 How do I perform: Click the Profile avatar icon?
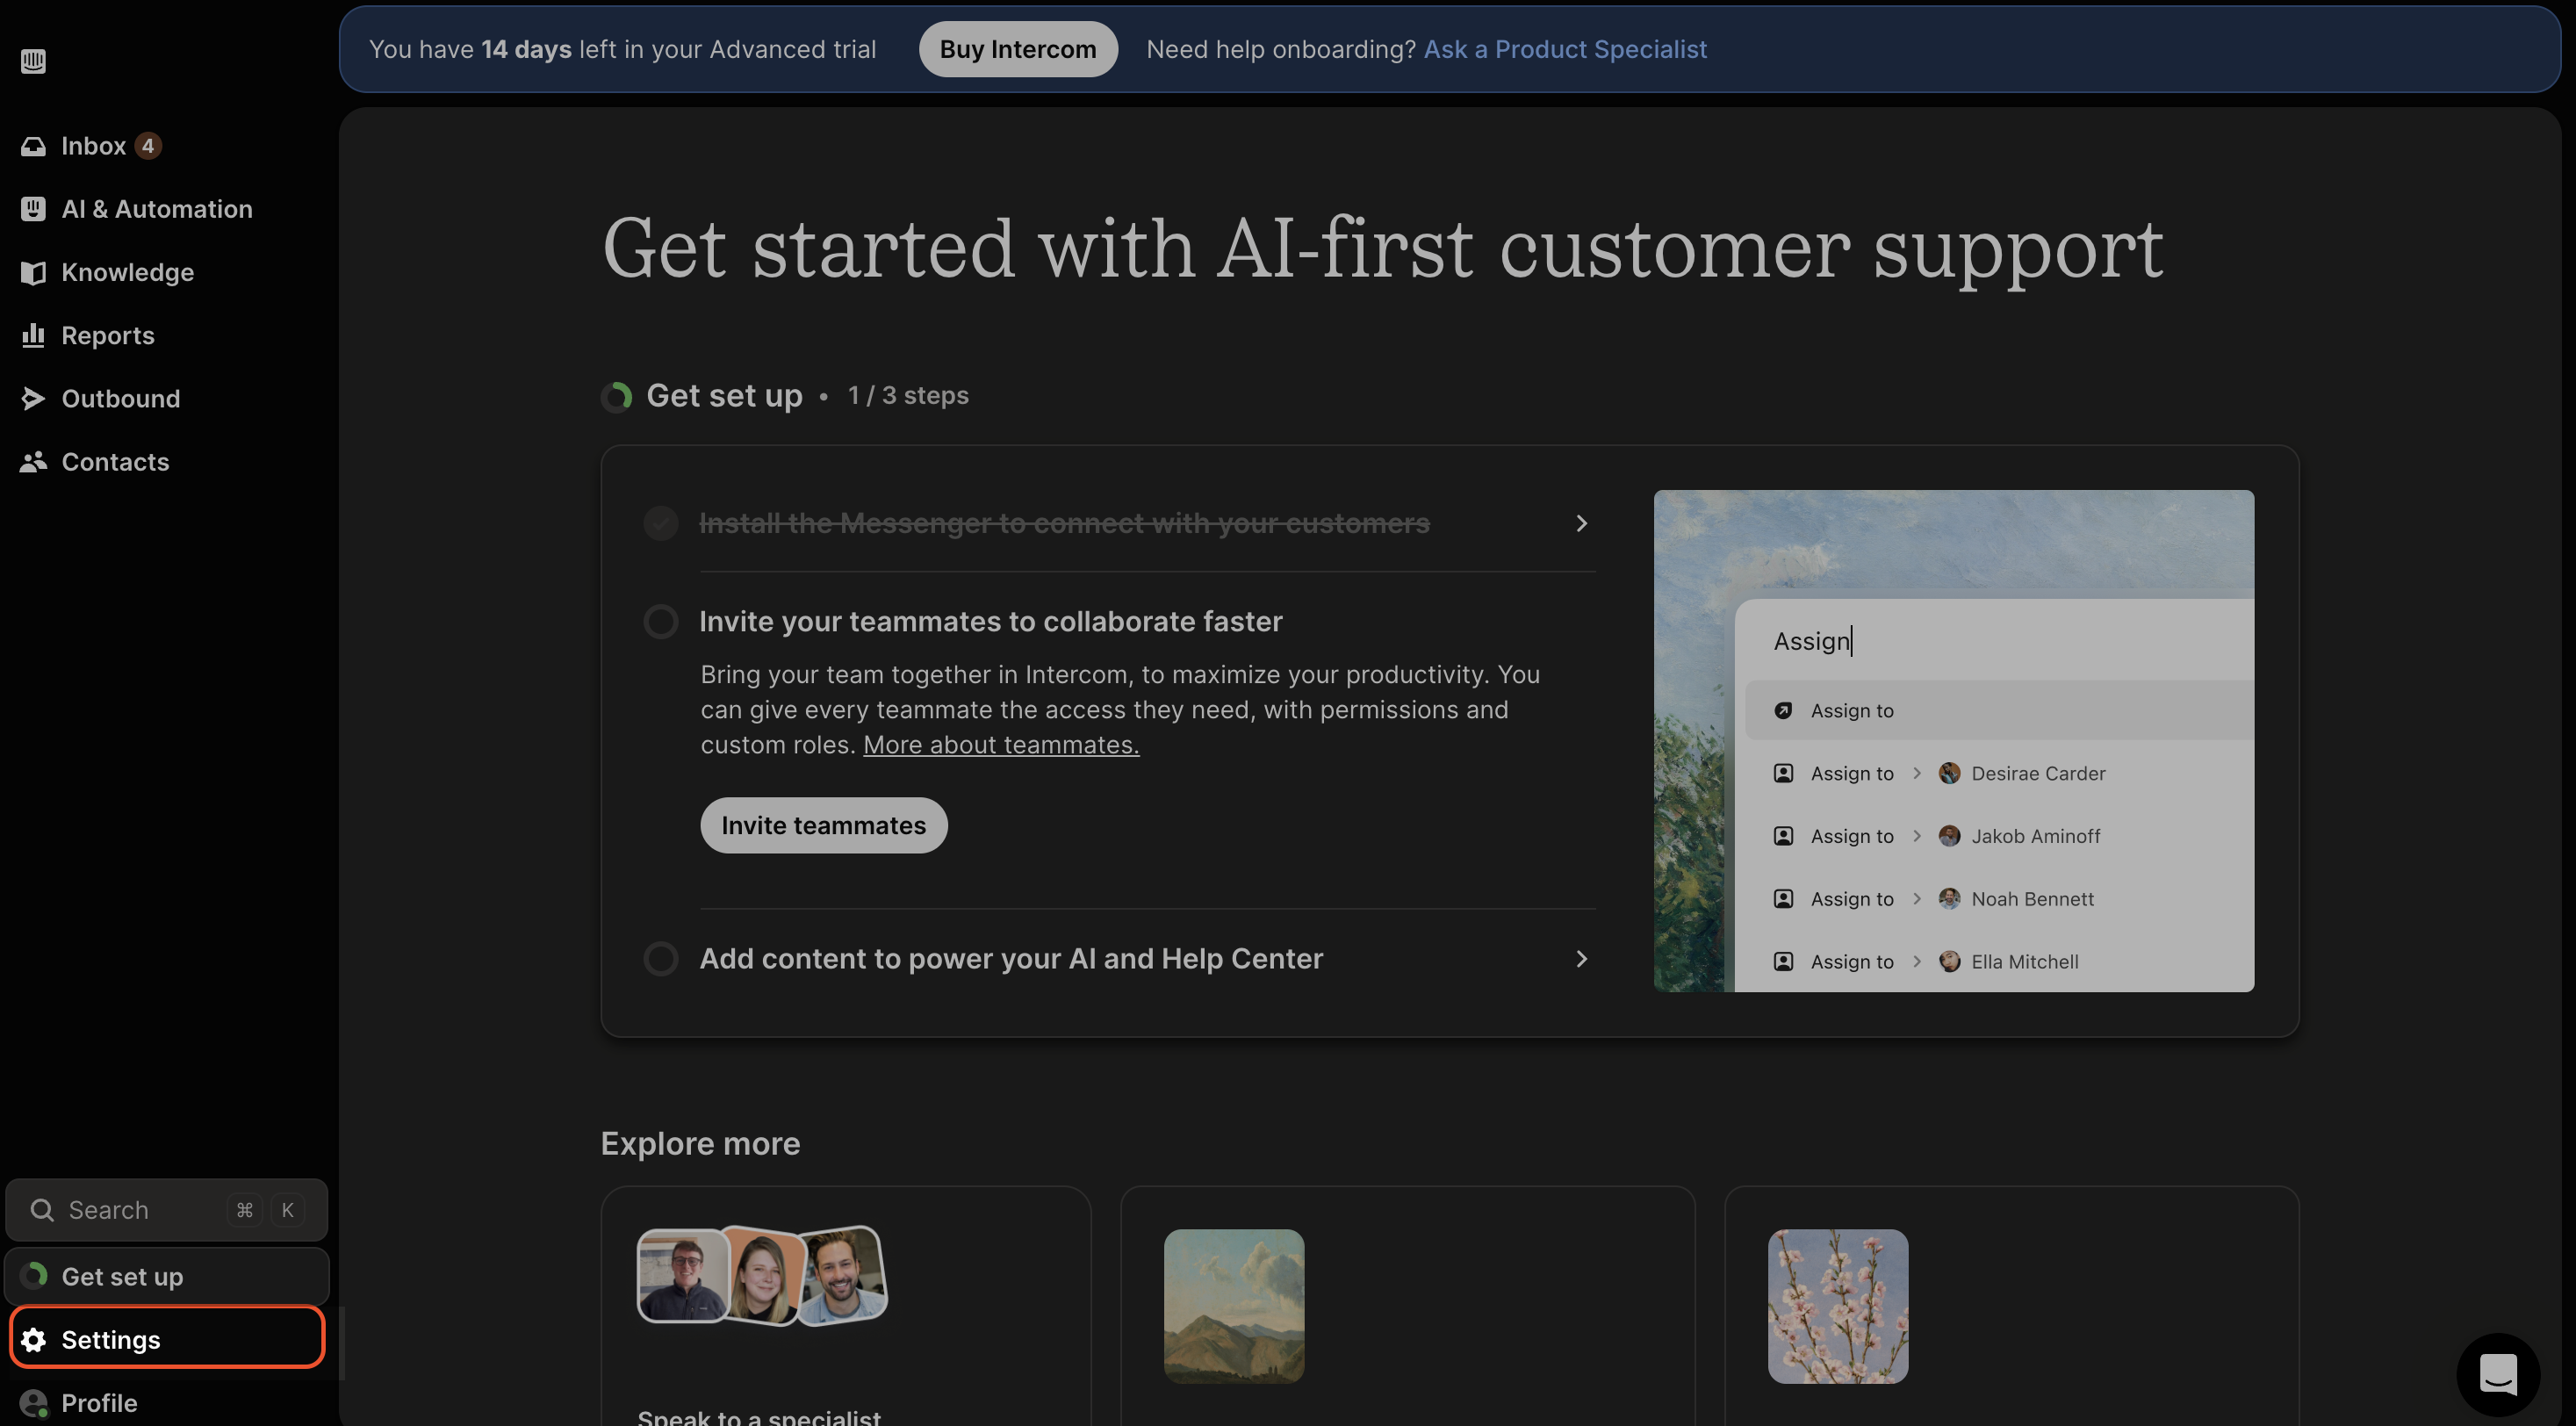(34, 1402)
